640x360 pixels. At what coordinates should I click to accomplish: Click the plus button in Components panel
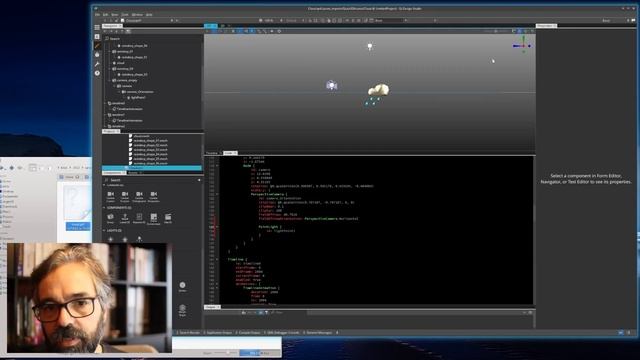[x=199, y=180]
